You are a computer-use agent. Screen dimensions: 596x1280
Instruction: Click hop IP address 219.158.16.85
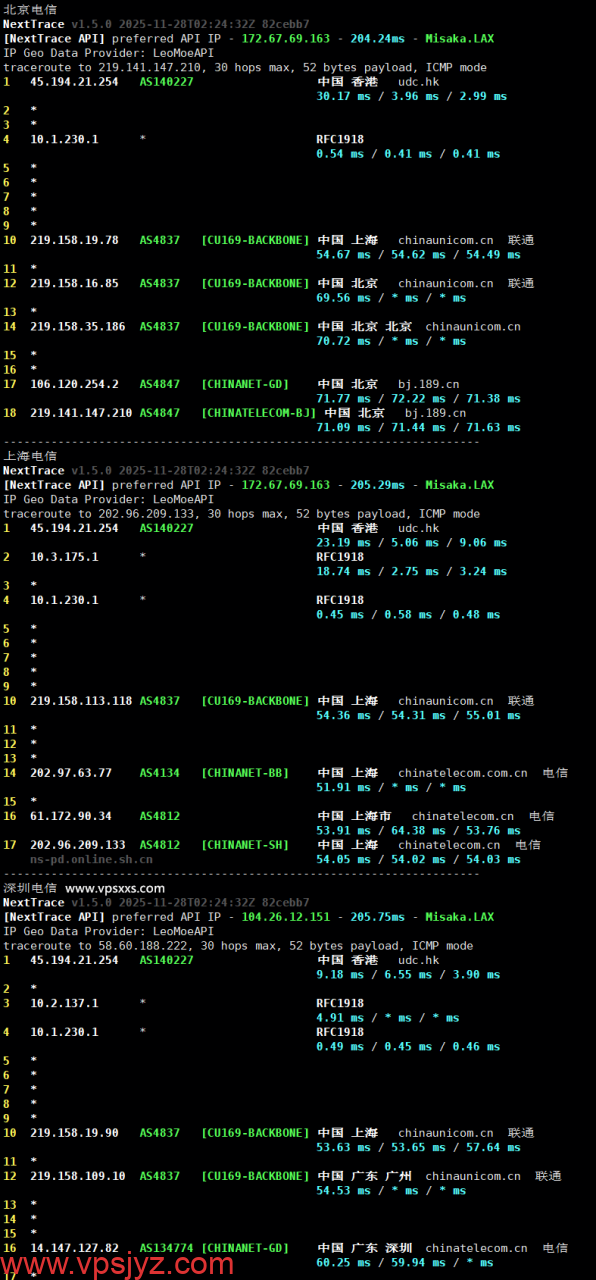point(74,283)
